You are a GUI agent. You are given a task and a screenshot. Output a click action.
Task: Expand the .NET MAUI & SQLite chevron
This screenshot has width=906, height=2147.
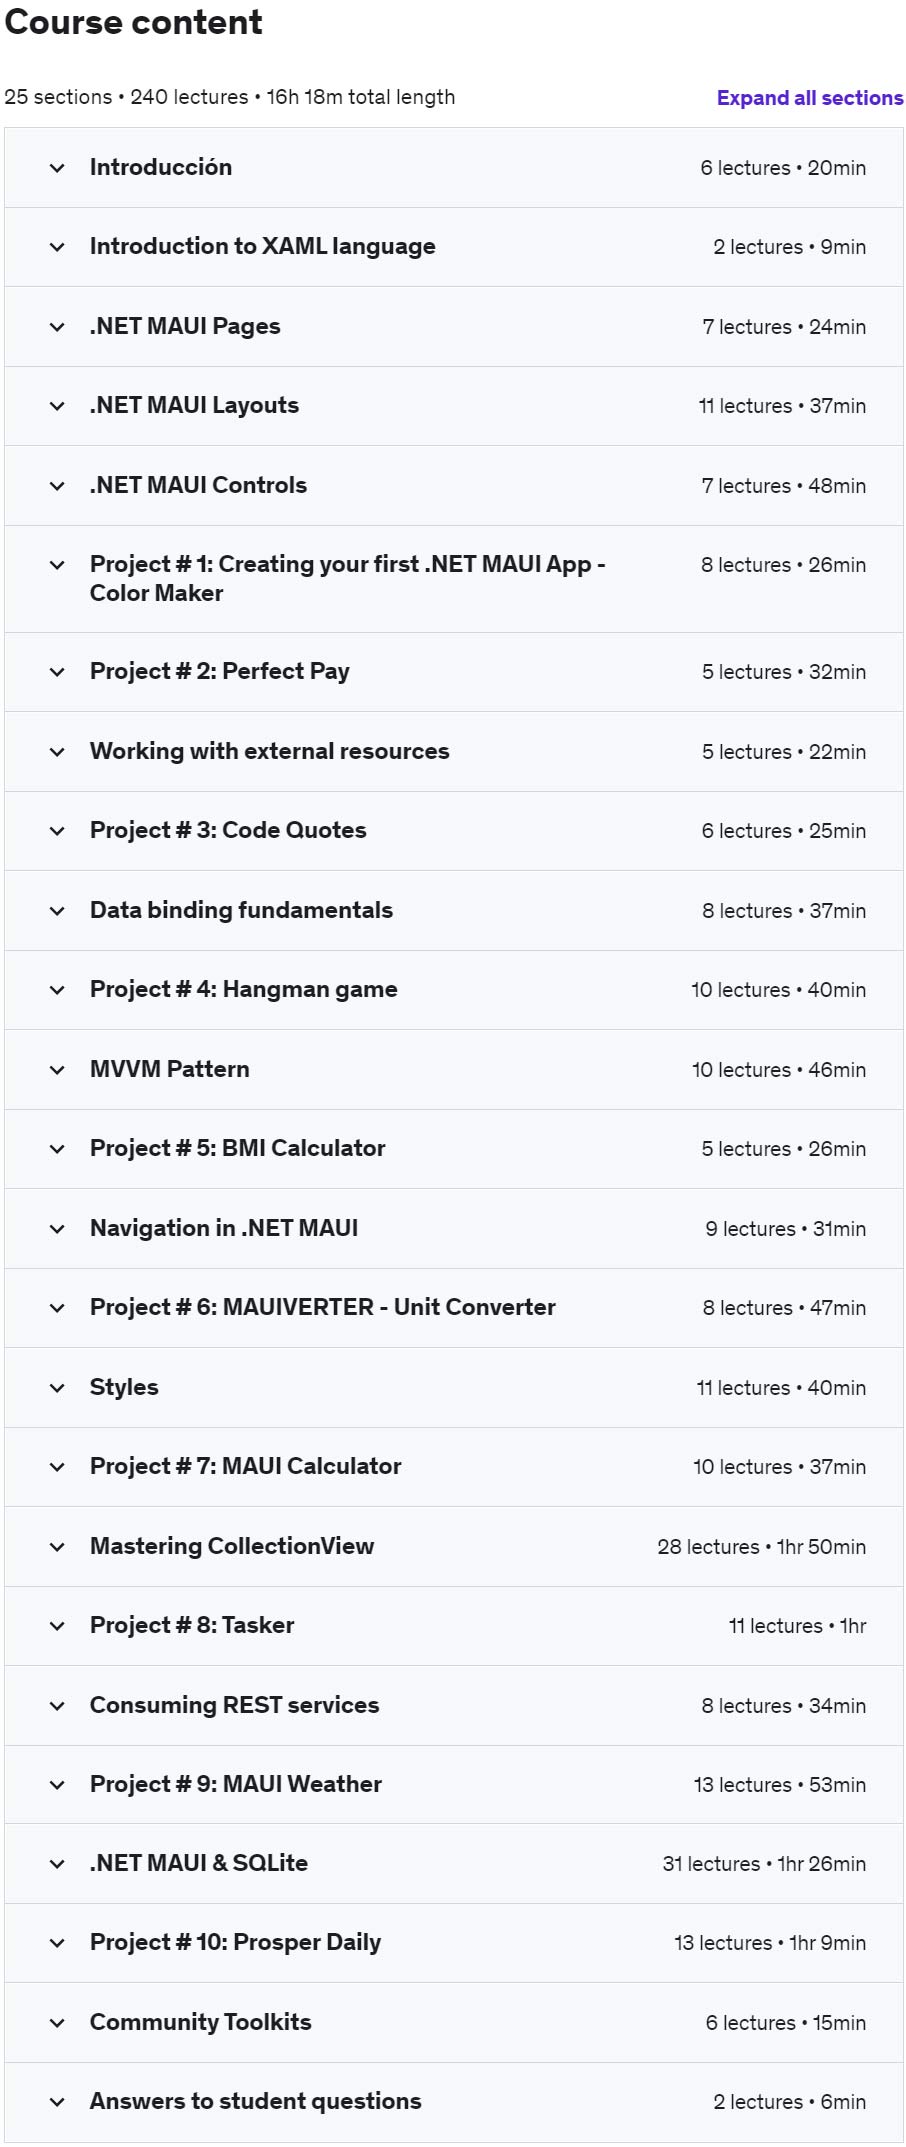[x=57, y=1864]
